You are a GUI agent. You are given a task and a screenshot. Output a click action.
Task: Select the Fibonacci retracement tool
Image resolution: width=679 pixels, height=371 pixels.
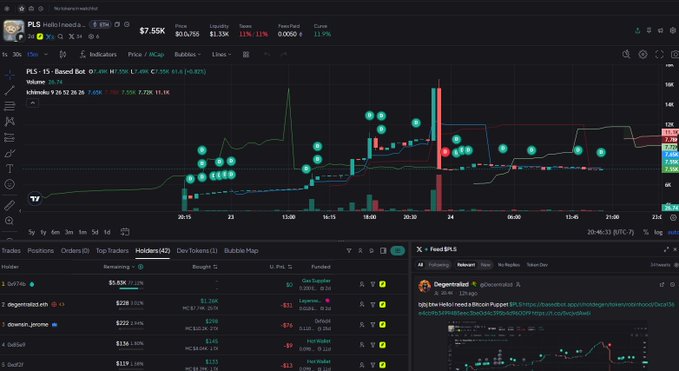pos(10,106)
